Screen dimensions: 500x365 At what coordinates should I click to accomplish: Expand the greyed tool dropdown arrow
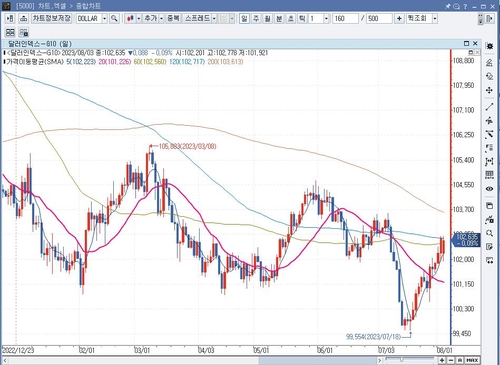232,18
